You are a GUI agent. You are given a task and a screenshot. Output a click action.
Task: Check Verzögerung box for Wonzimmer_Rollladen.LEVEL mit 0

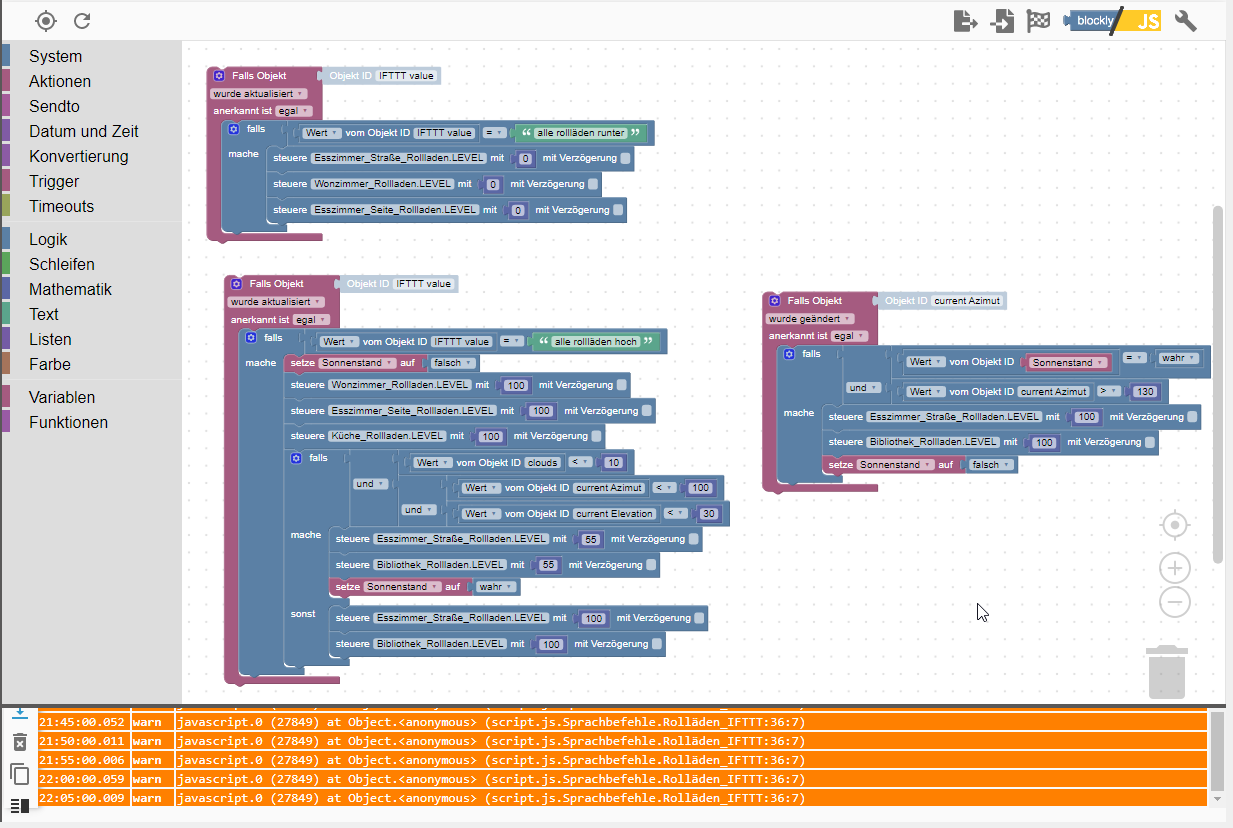(x=593, y=184)
